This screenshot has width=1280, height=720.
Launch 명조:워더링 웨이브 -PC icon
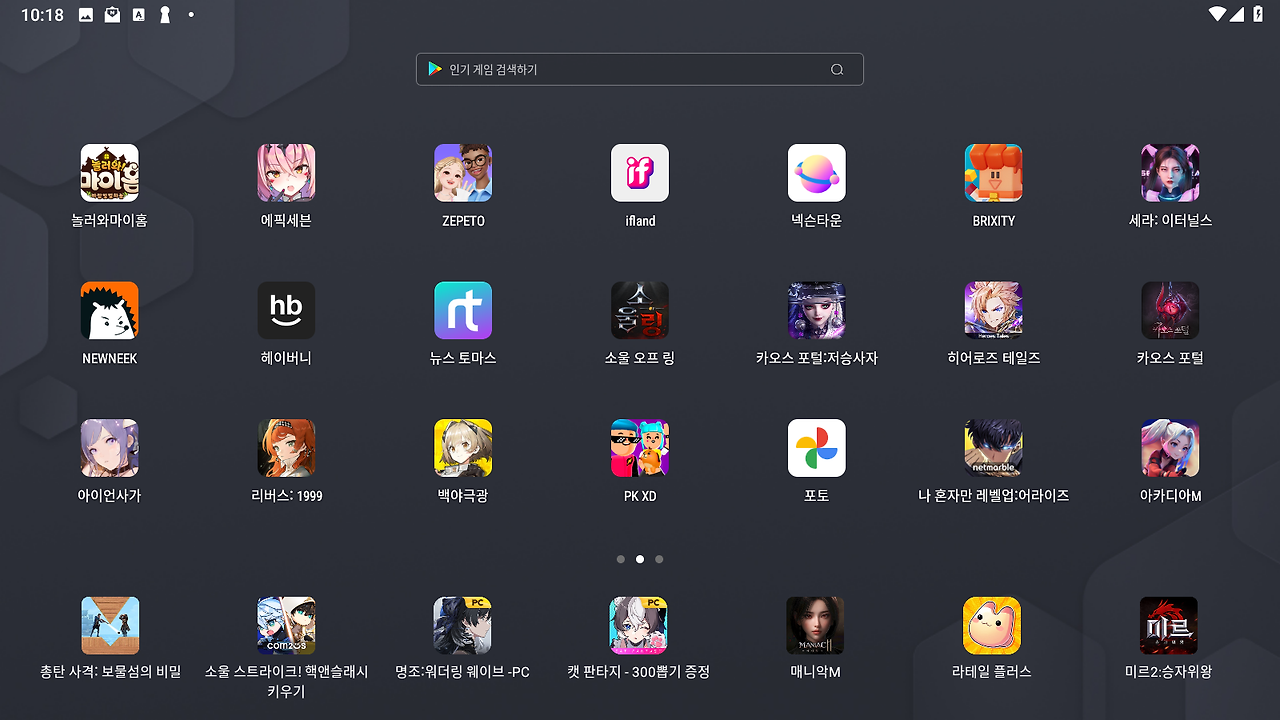click(462, 626)
